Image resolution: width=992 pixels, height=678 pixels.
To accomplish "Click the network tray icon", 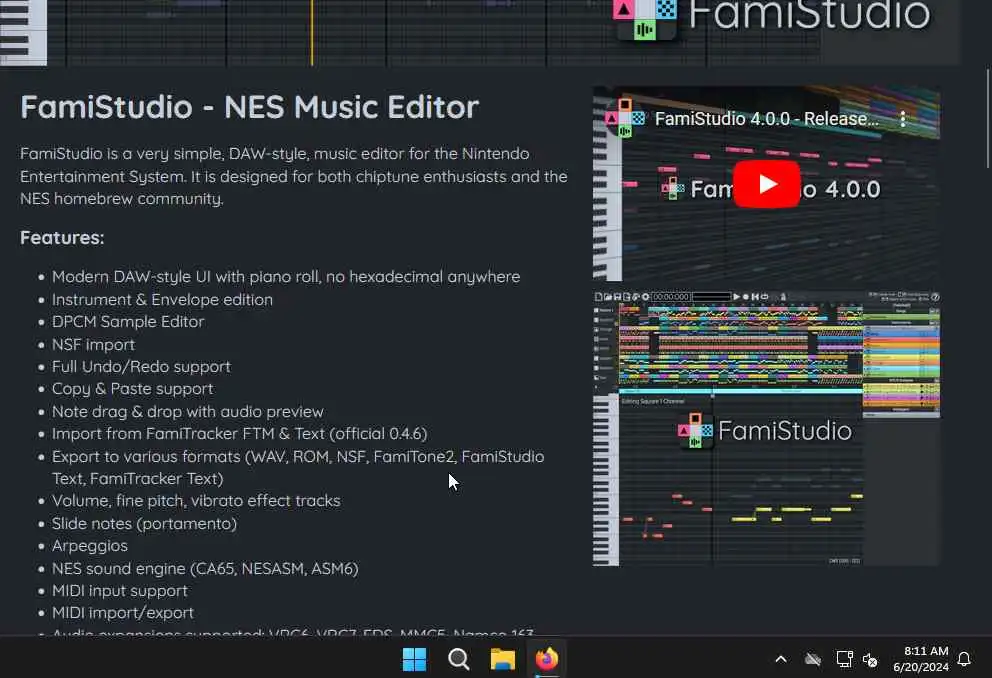I will coord(844,659).
